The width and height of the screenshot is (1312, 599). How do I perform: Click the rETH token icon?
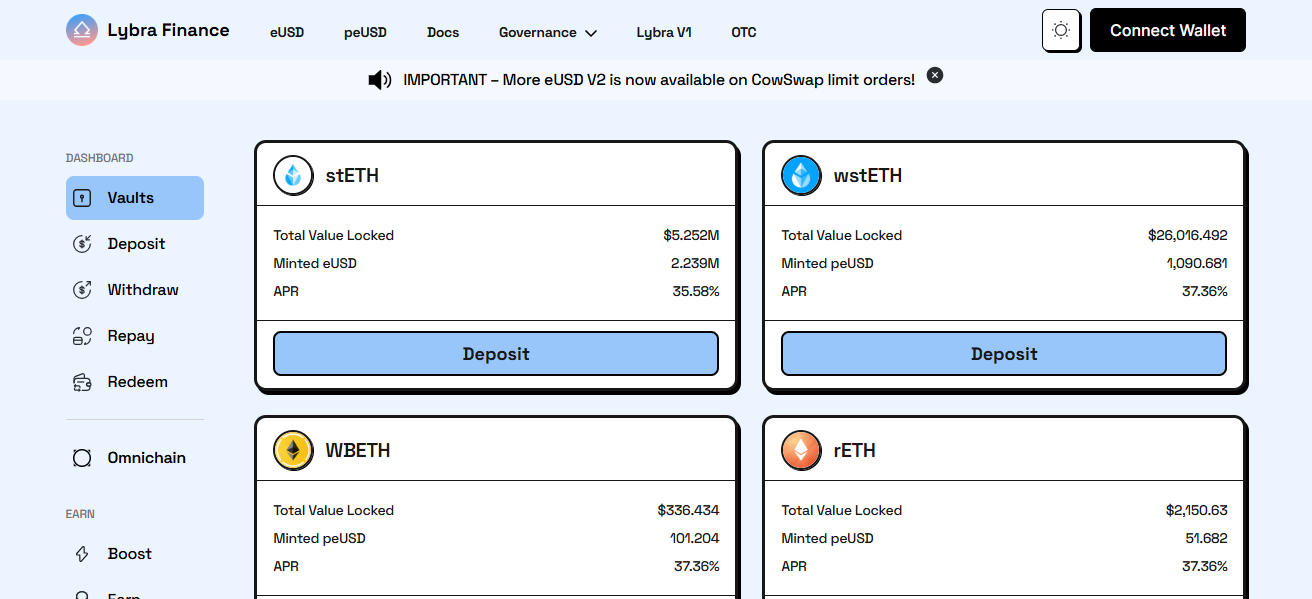pyautogui.click(x=802, y=451)
